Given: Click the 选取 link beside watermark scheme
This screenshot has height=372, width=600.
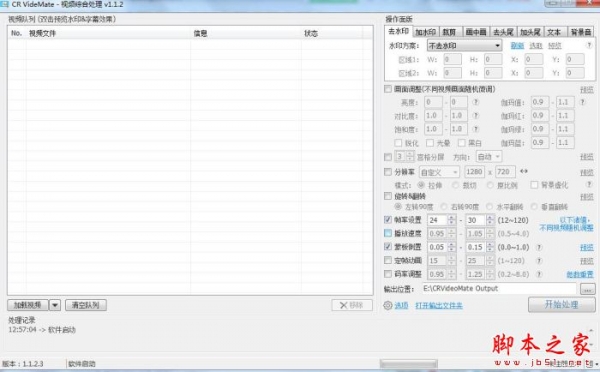Looking at the screenshot, I should click(x=536, y=46).
